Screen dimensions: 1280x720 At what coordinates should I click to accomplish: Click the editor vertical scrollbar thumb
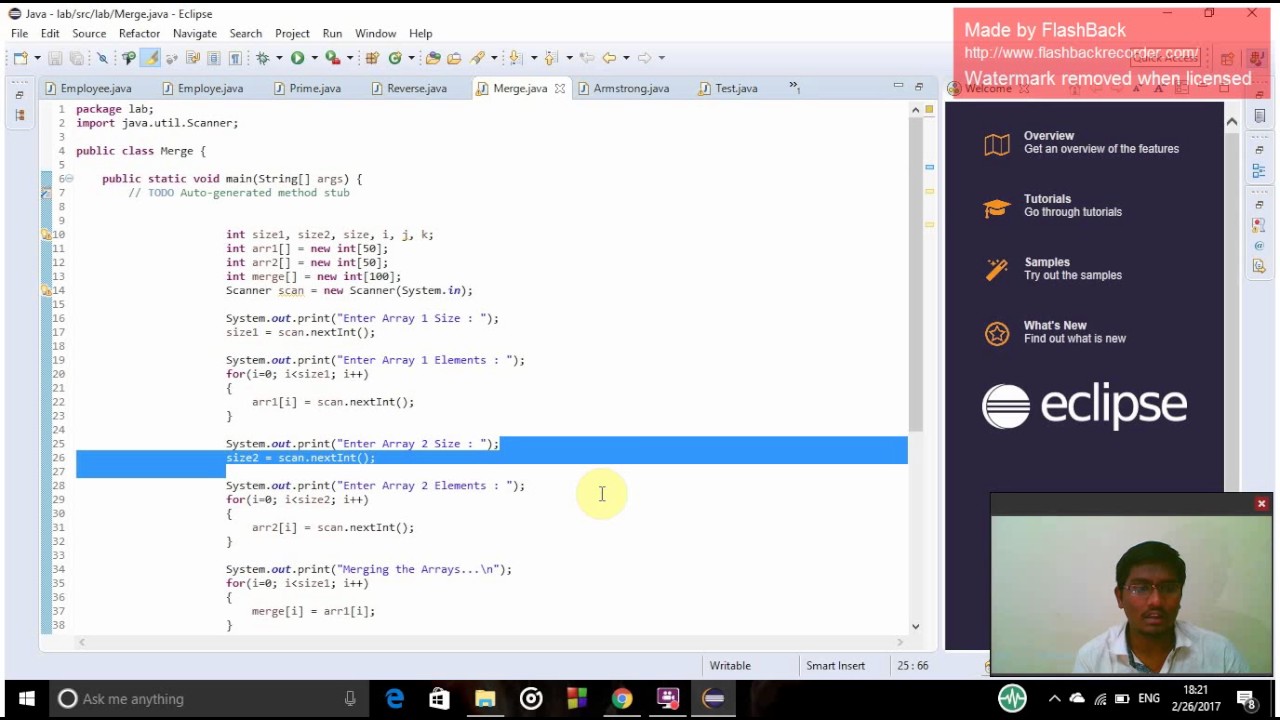coord(915,275)
